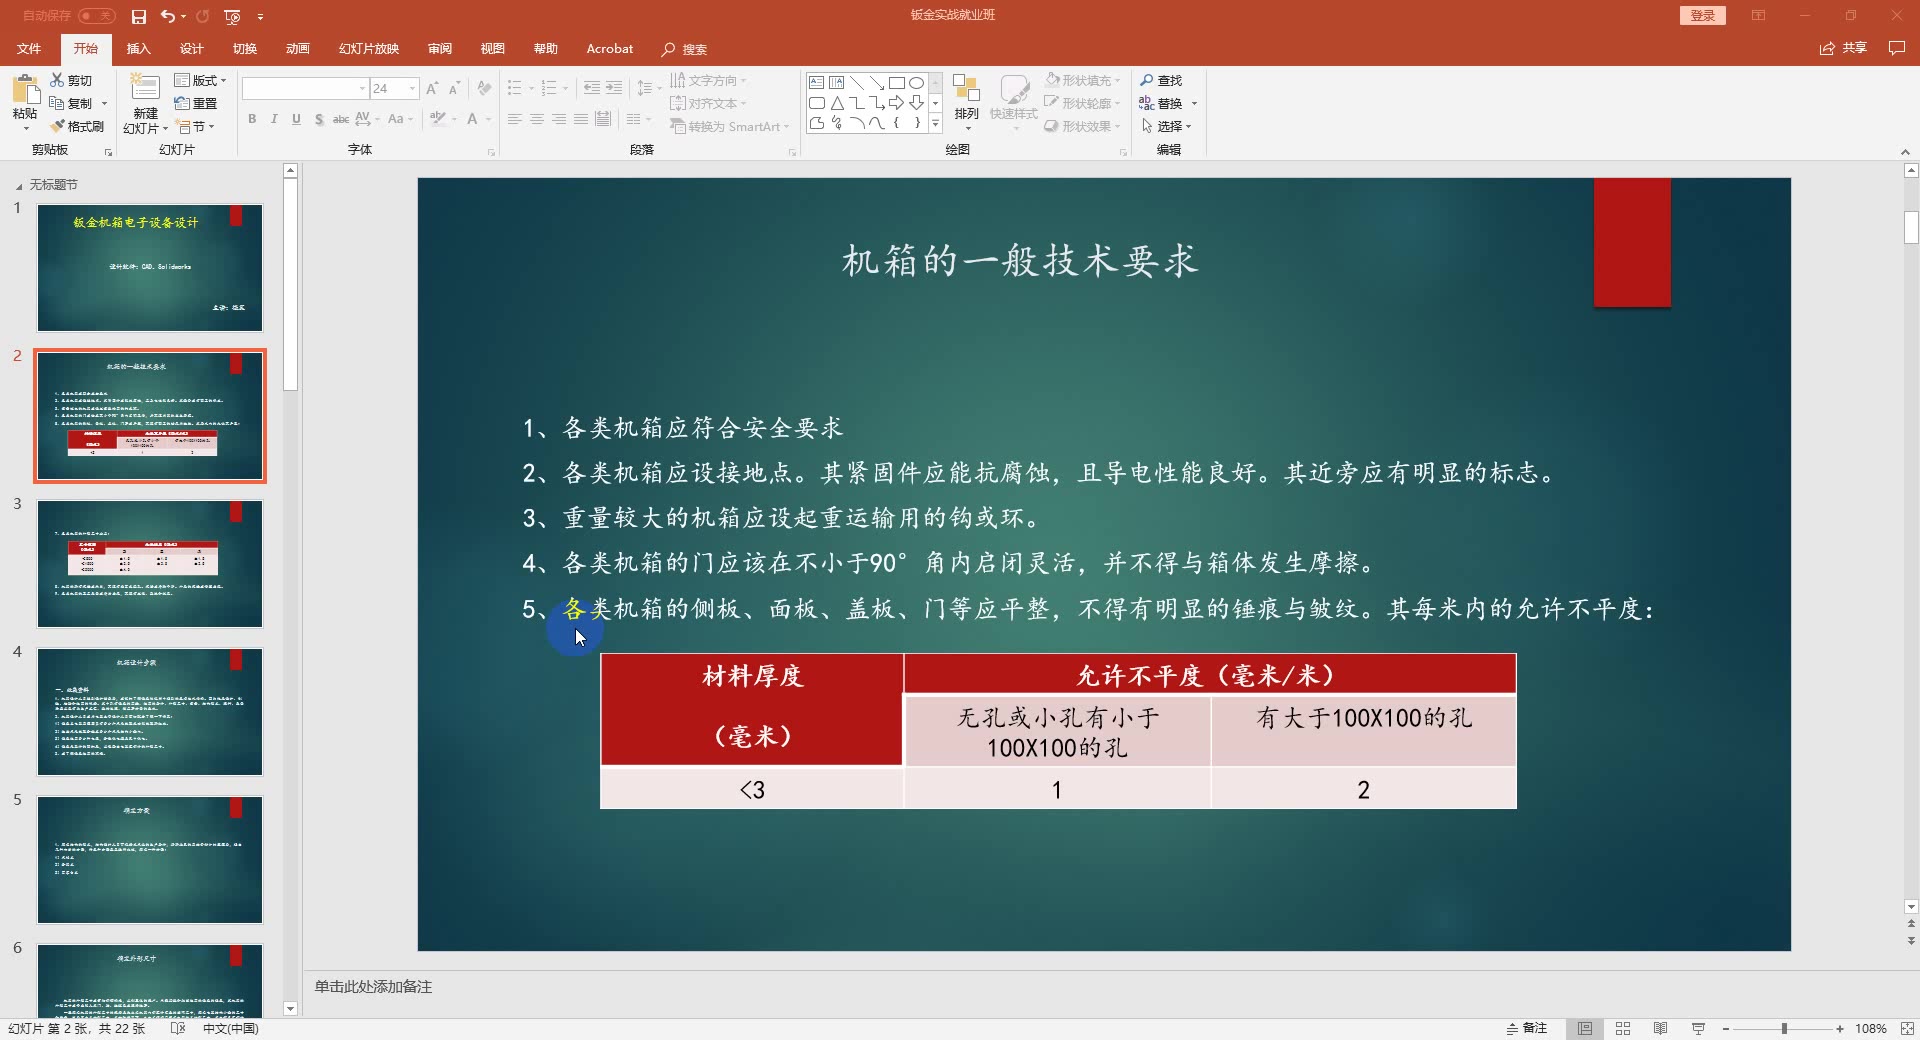
Task: Click the 共享 (Share) button
Action: [1843, 48]
